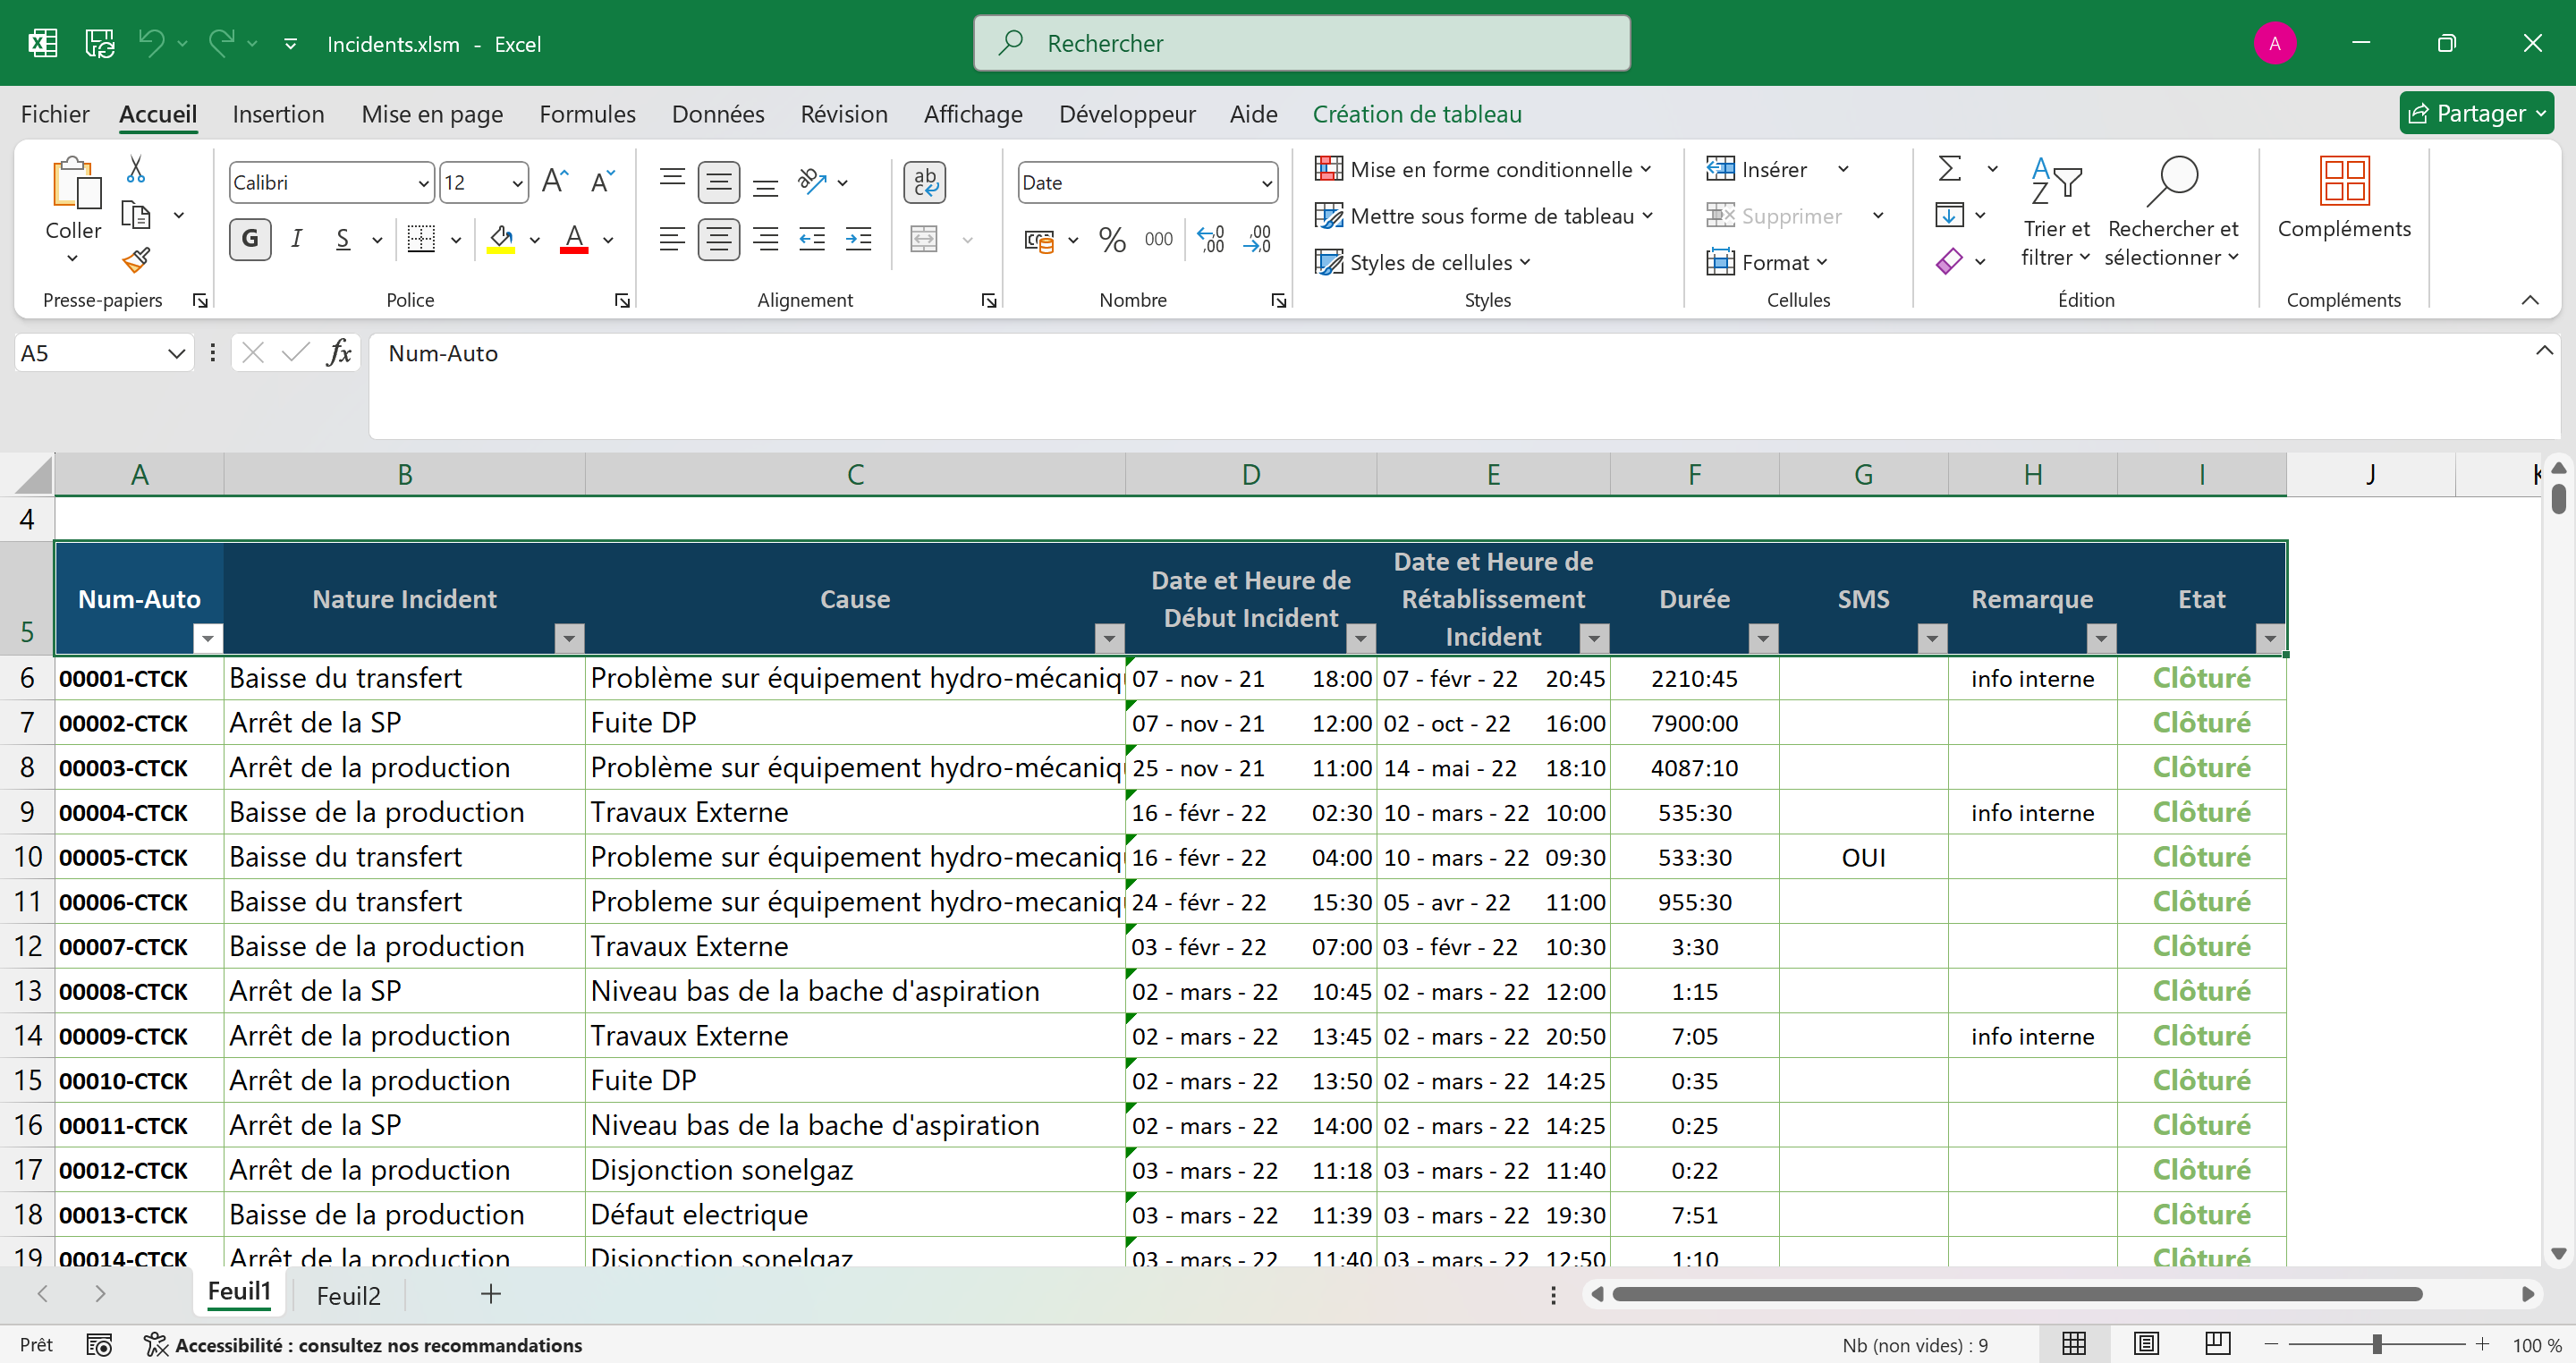
Task: Open the Formules ribbon tab
Action: click(587, 114)
